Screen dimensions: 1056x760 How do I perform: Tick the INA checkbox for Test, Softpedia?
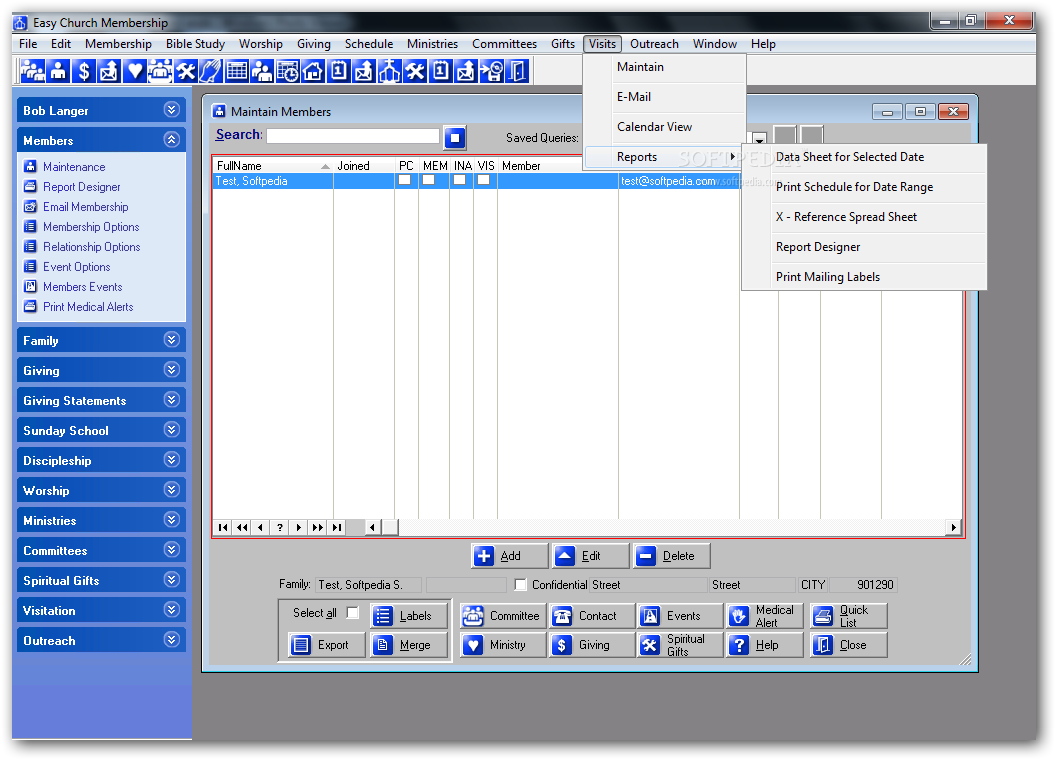point(459,181)
